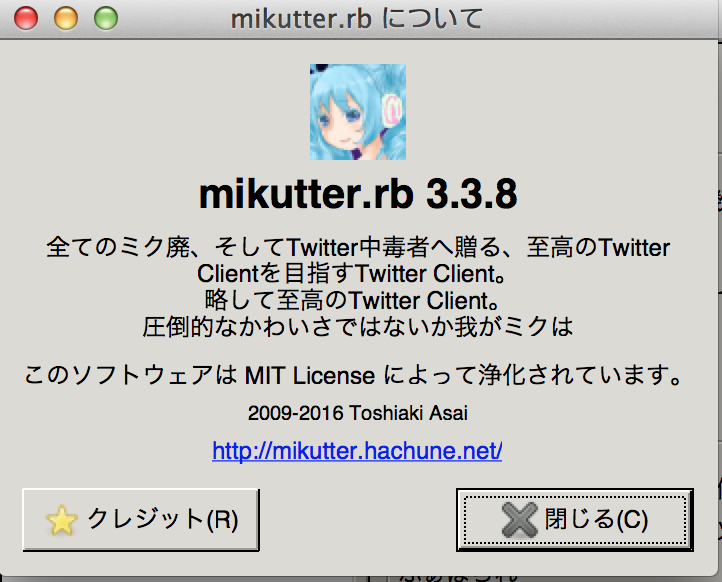Click the "mikutter.rb について" window title

(x=356, y=19)
